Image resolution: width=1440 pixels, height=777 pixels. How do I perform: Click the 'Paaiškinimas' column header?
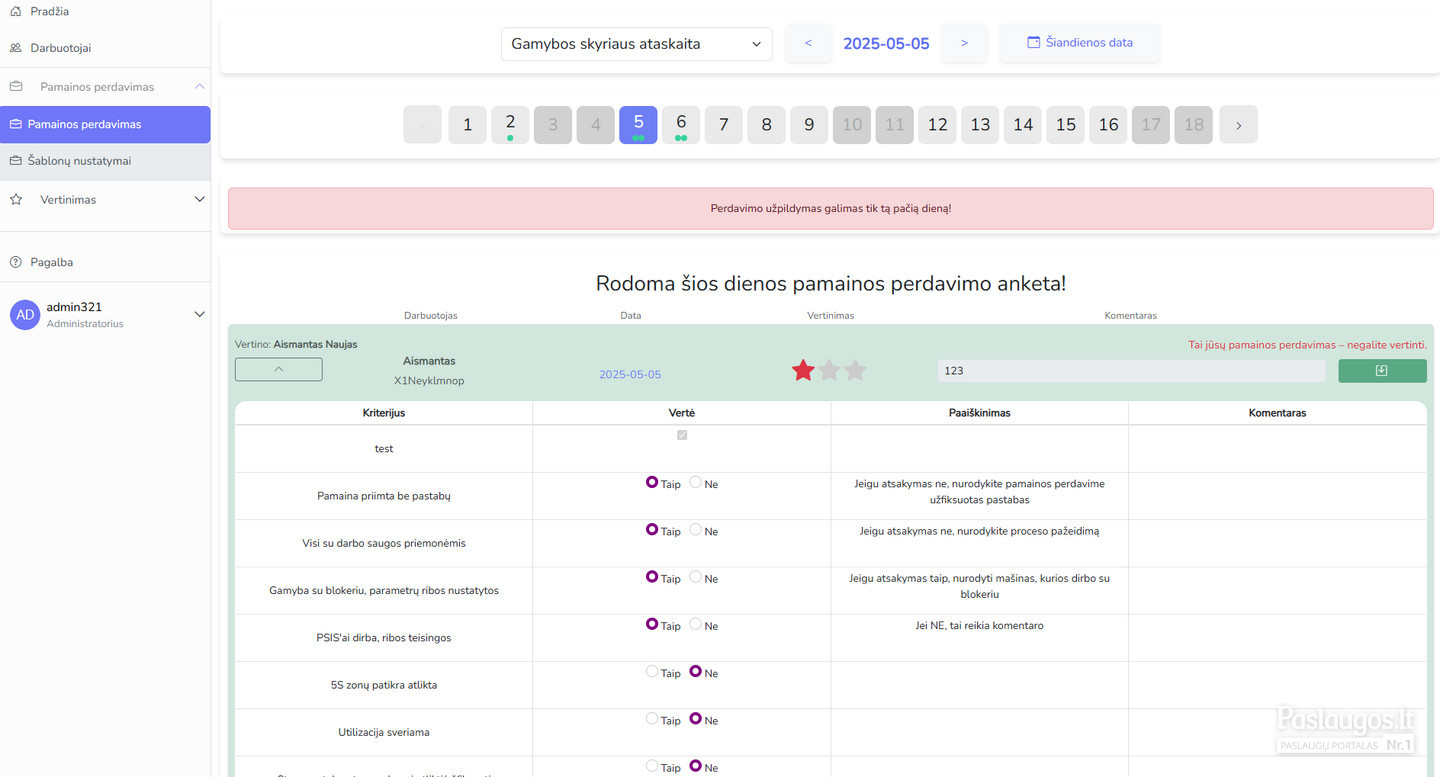979,413
